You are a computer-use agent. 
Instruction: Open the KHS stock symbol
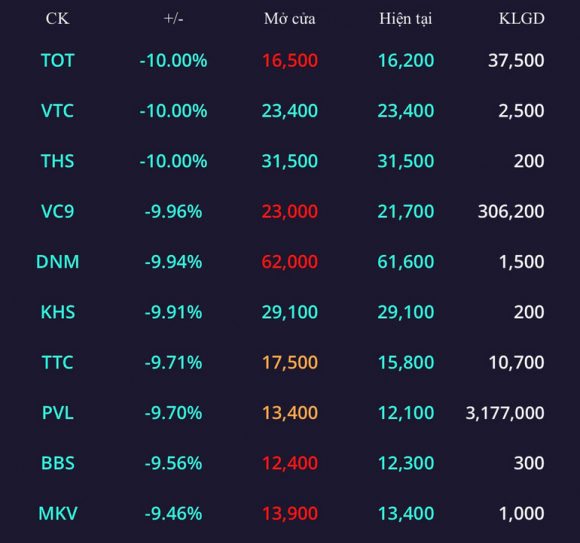tap(58, 312)
